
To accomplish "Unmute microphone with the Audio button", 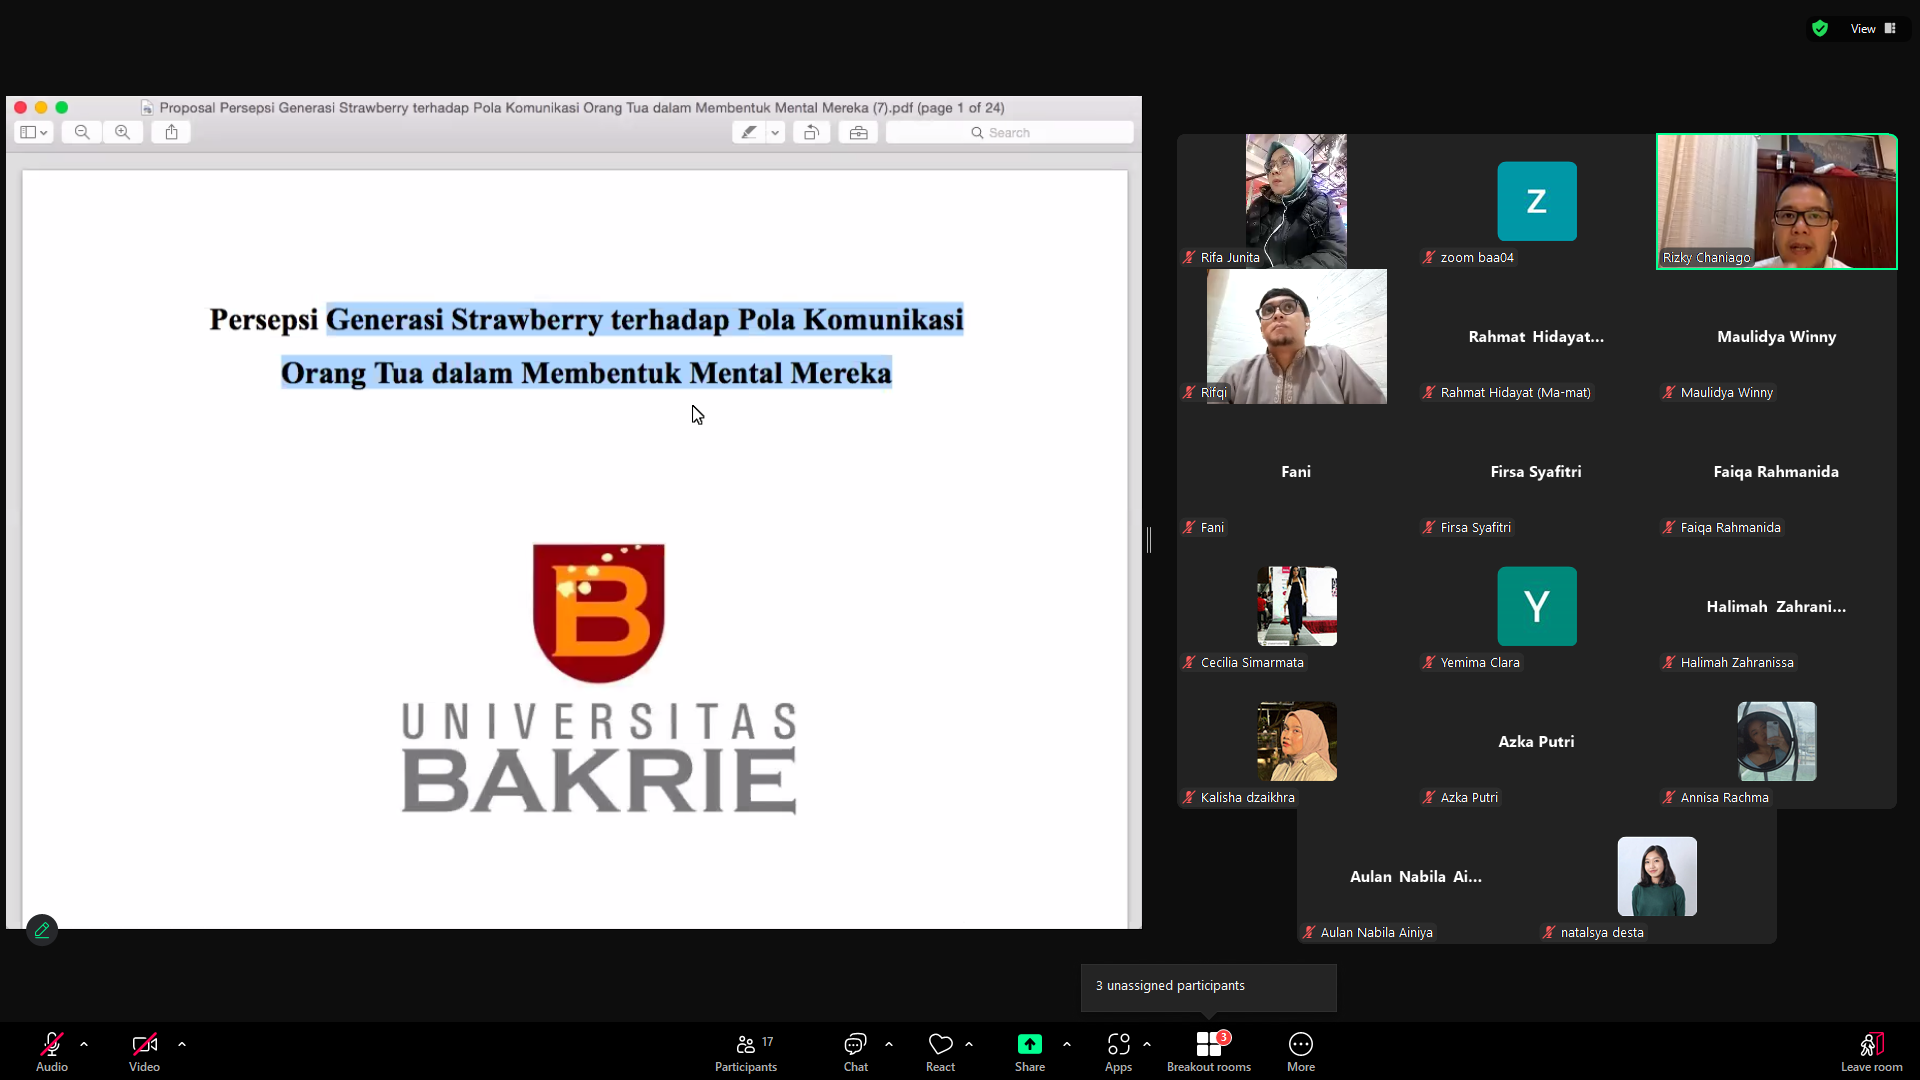I will [x=52, y=1051].
